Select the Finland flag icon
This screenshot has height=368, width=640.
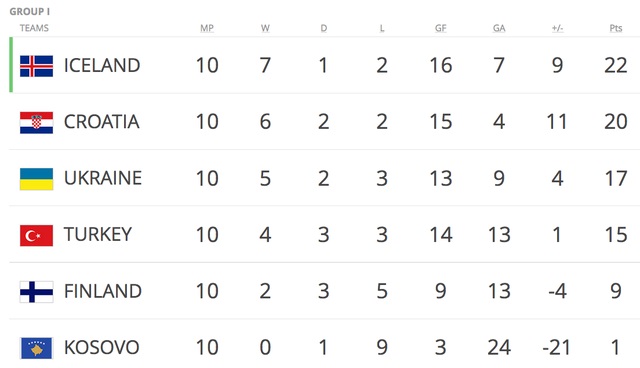(x=36, y=292)
